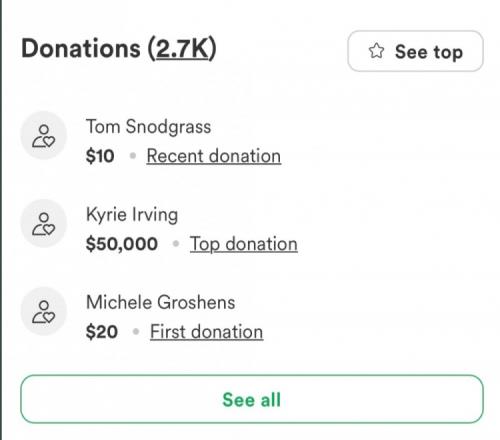Image resolution: width=500 pixels, height=440 pixels.
Task: Follow the Recent donation link
Action: (214, 156)
